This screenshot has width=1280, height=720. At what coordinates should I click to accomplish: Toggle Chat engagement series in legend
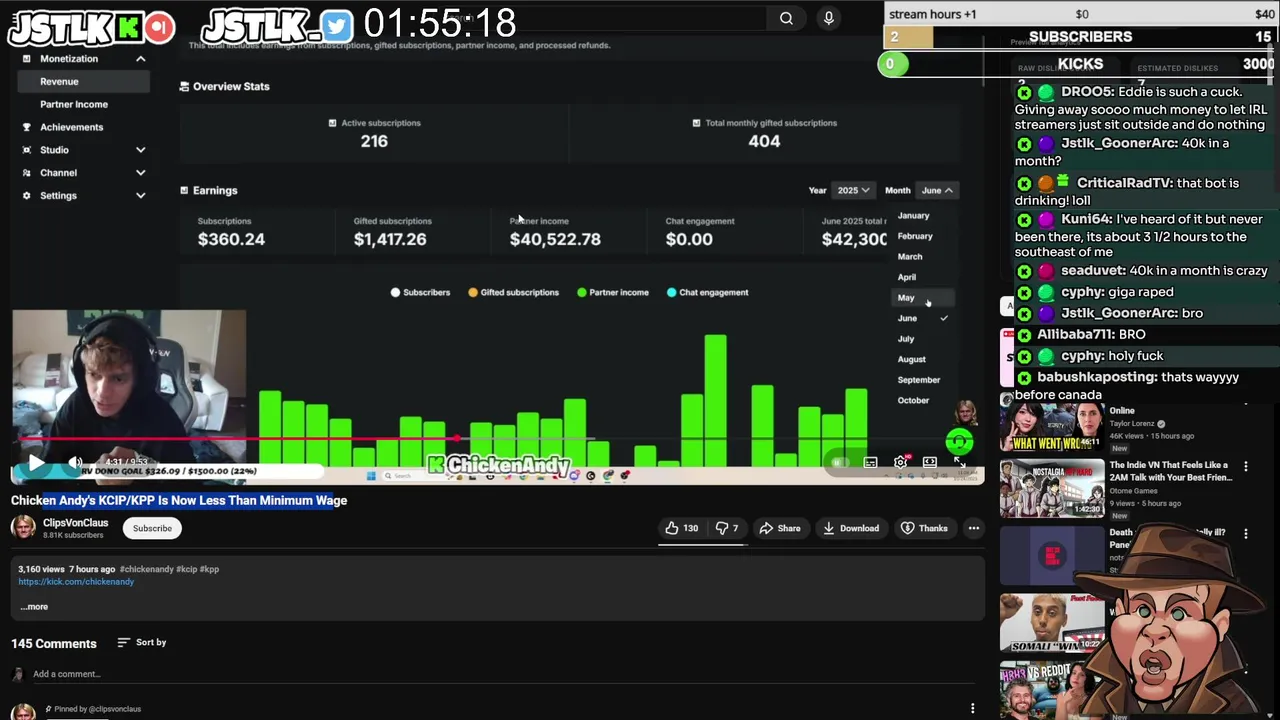point(707,293)
